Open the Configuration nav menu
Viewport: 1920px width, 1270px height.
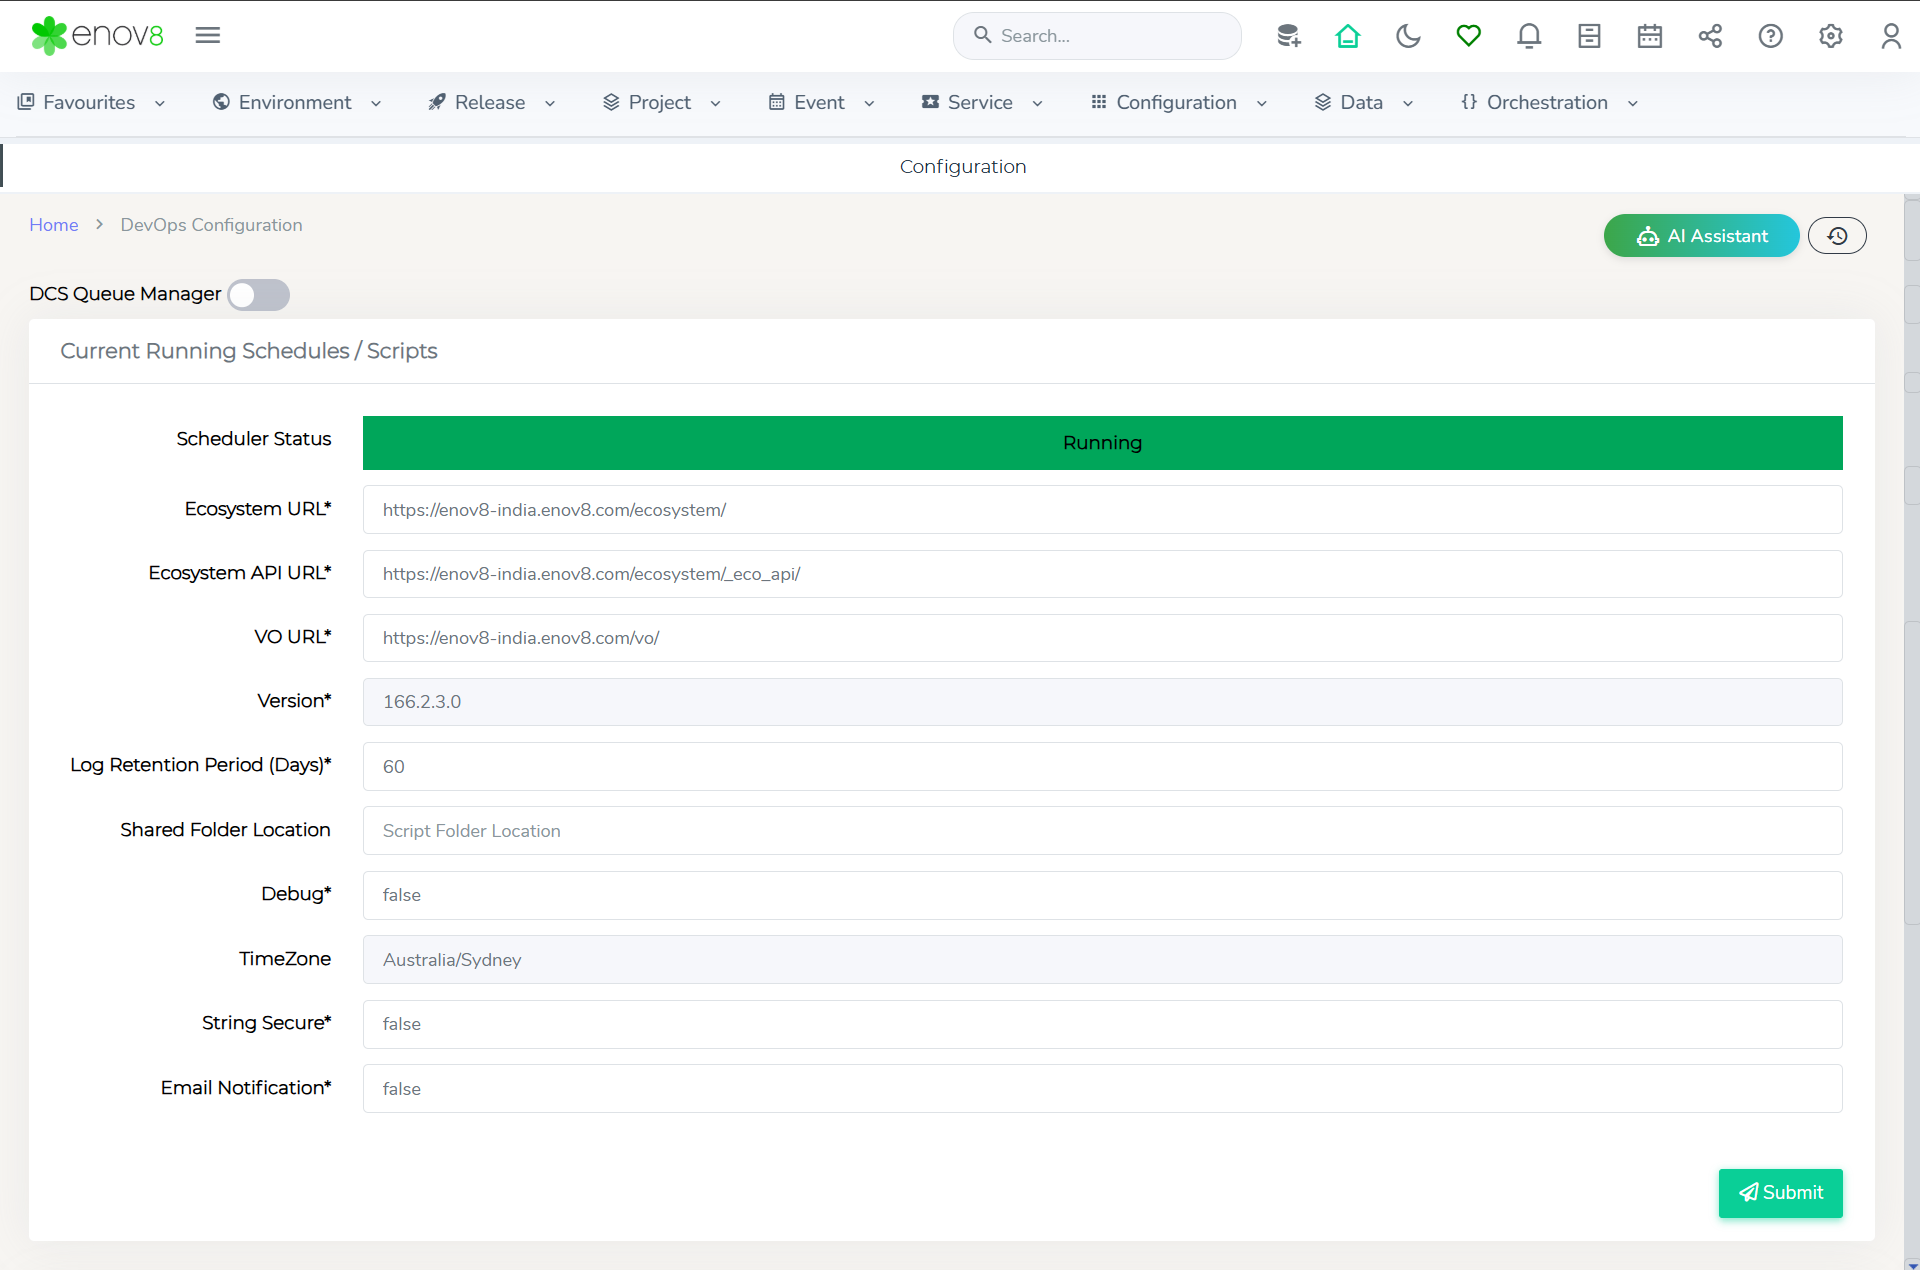1178,102
